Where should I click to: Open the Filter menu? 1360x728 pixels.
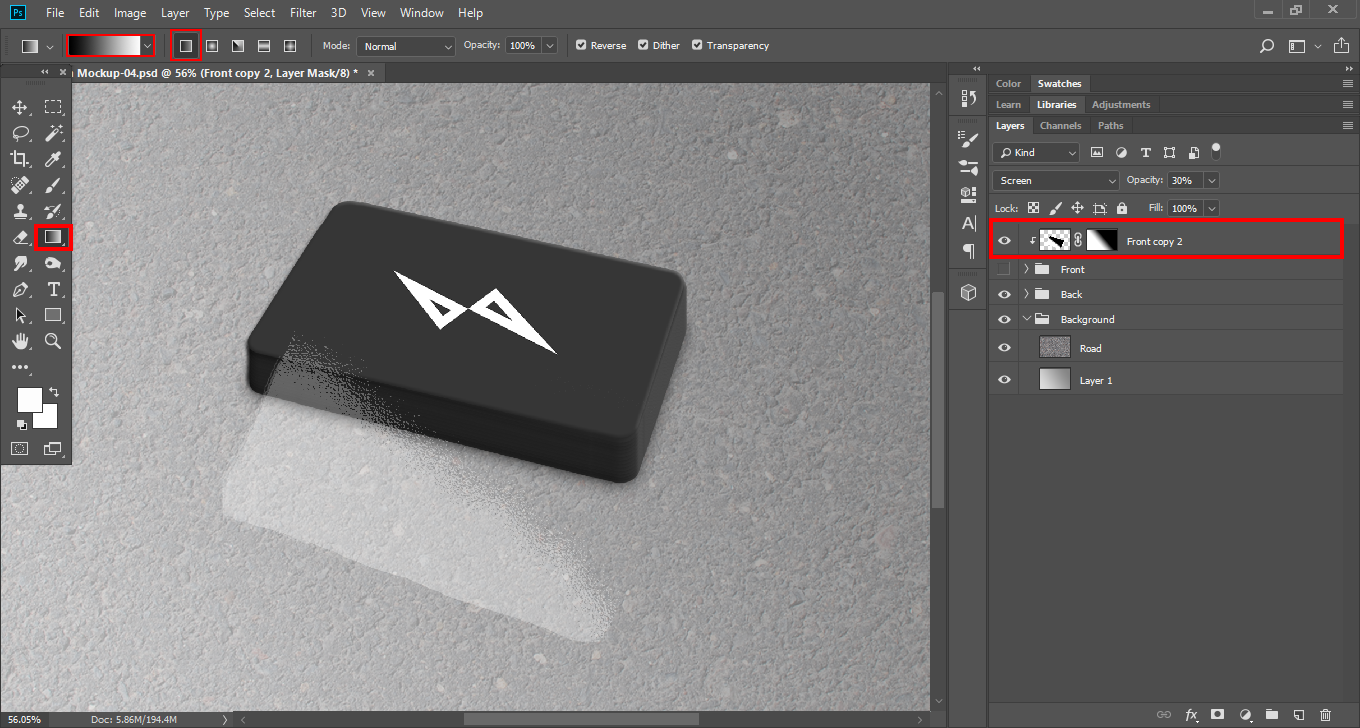click(x=303, y=13)
